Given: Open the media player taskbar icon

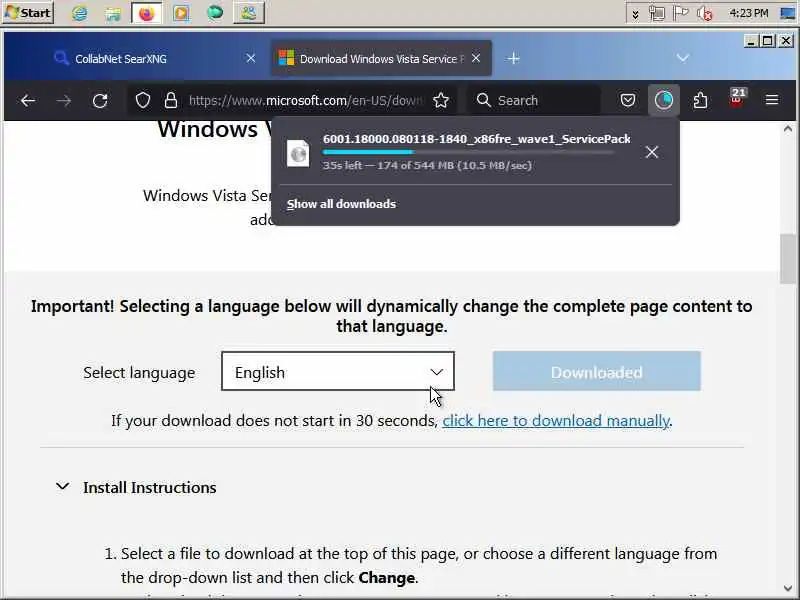Looking at the screenshot, I should click(x=181, y=13).
